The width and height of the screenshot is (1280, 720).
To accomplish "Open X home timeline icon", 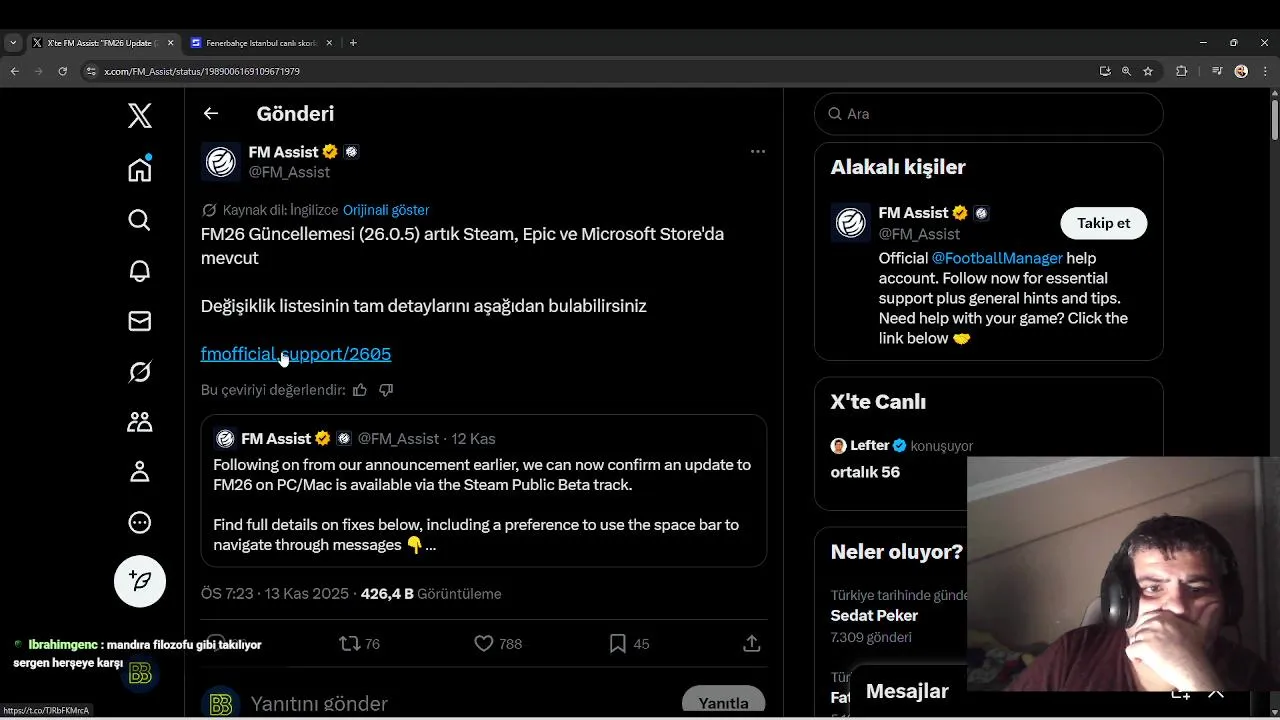I will (x=140, y=169).
